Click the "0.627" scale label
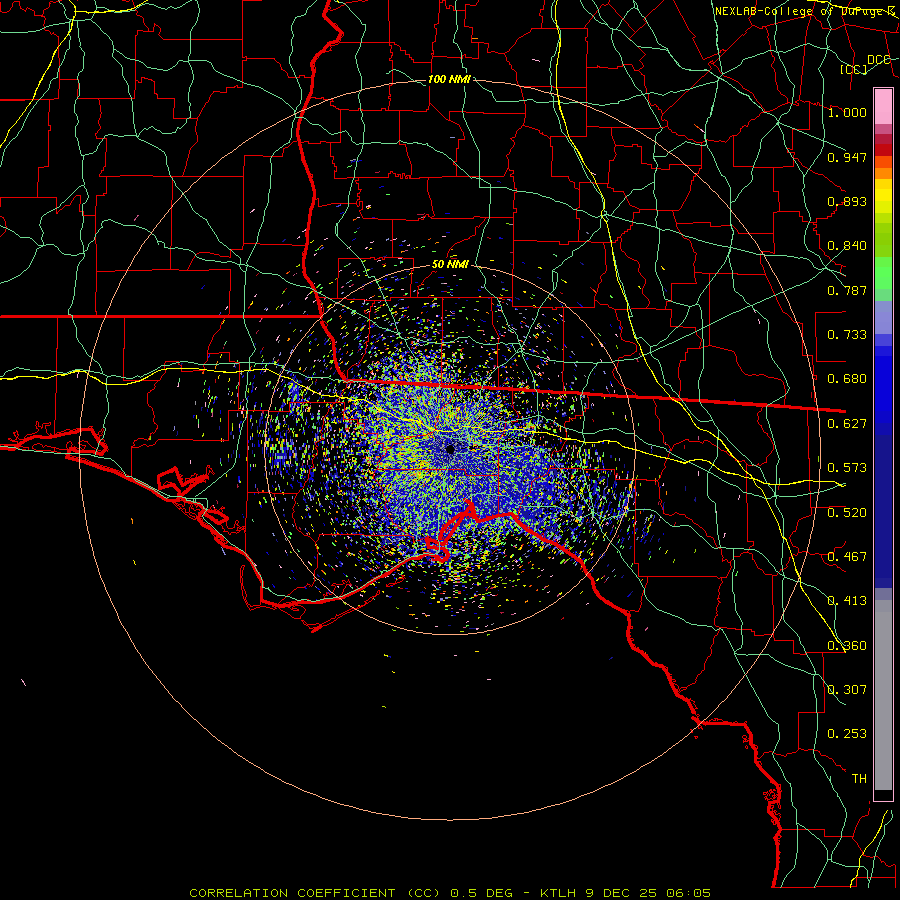 click(x=847, y=424)
